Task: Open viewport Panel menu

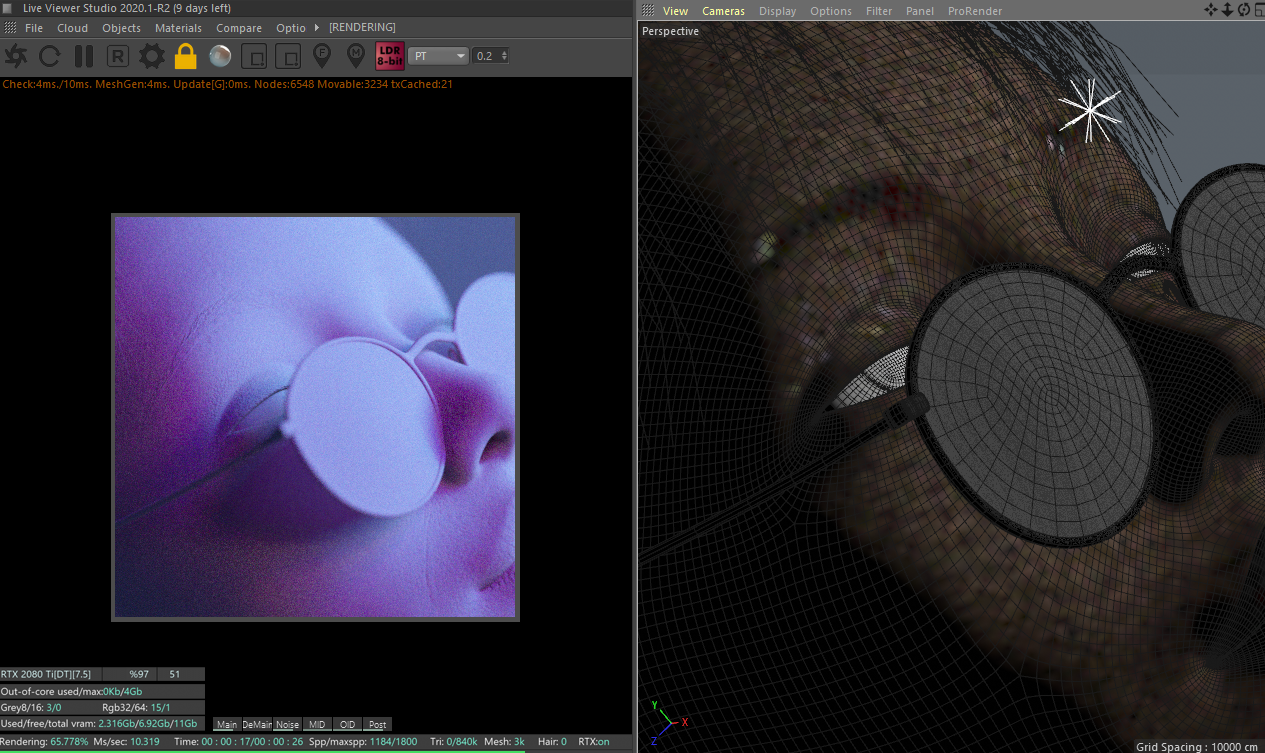Action: click(x=920, y=11)
